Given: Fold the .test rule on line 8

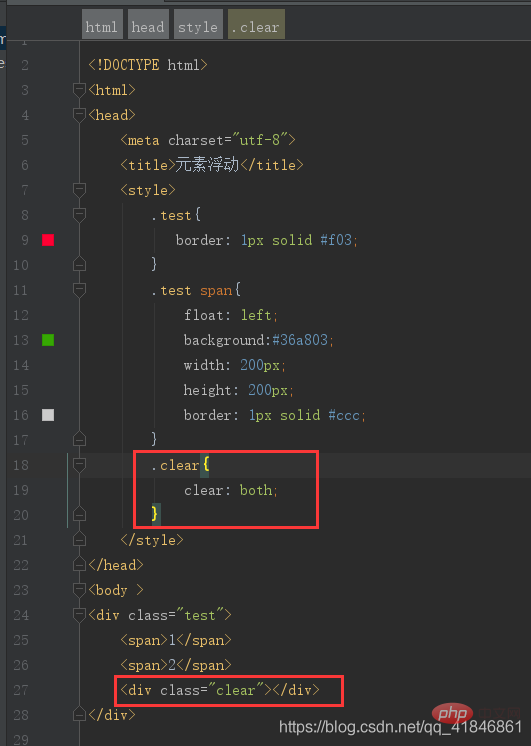Looking at the screenshot, I should point(79,215).
